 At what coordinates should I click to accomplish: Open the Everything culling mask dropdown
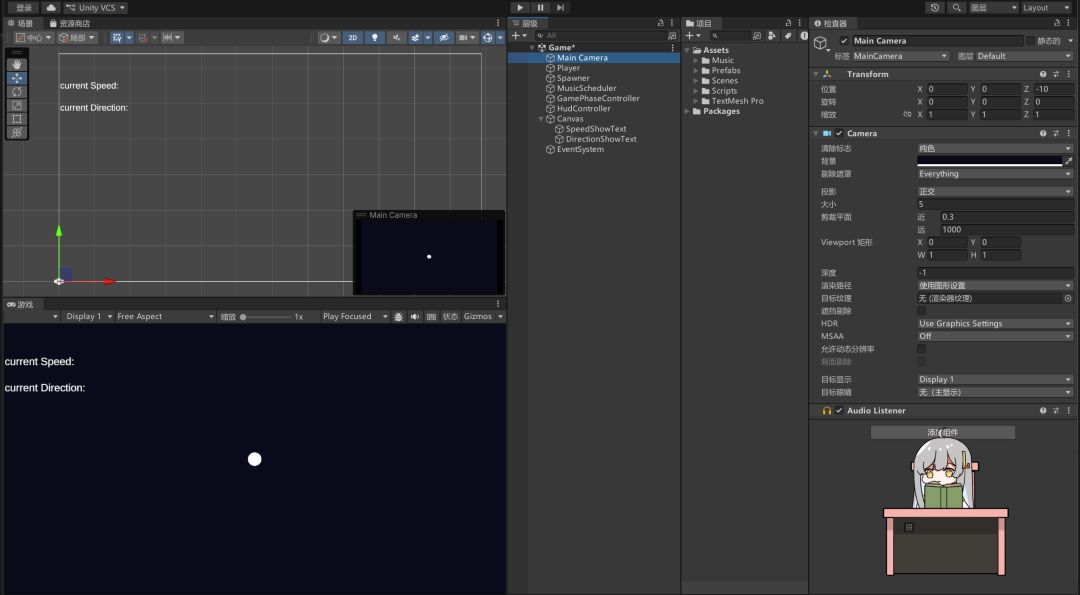coord(995,174)
